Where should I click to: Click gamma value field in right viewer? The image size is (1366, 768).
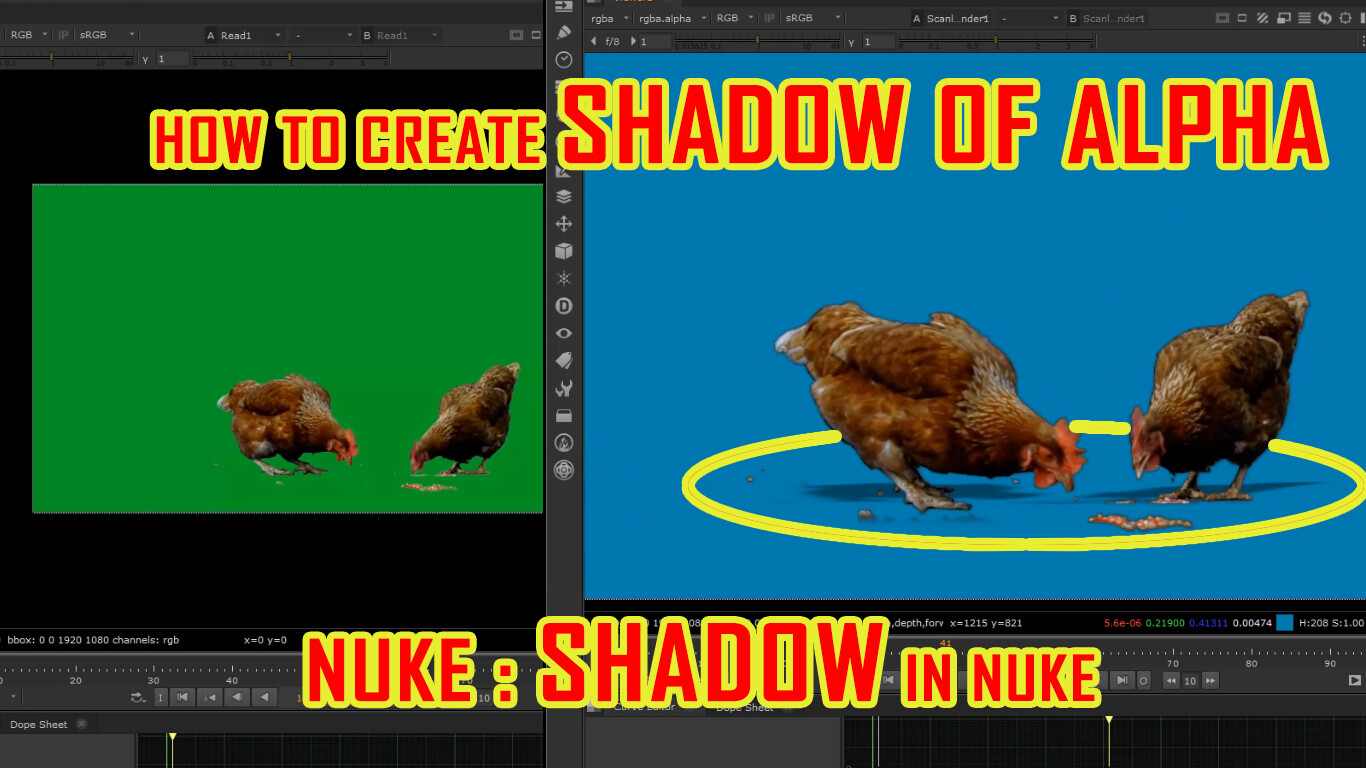(877, 42)
